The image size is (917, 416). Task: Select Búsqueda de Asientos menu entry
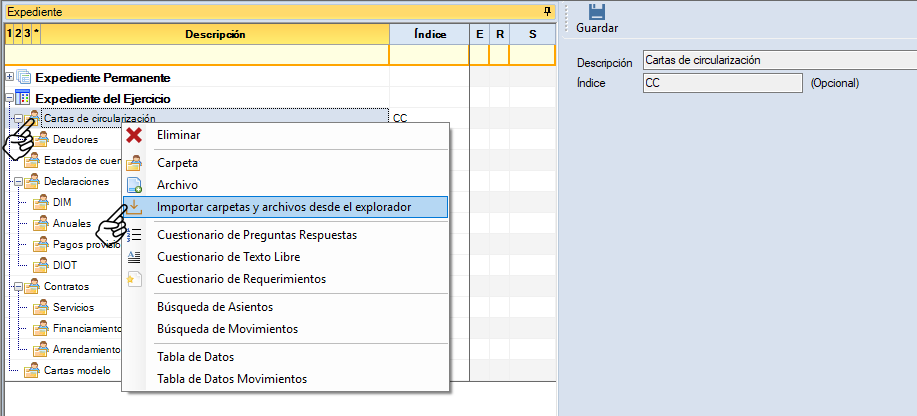(214, 307)
